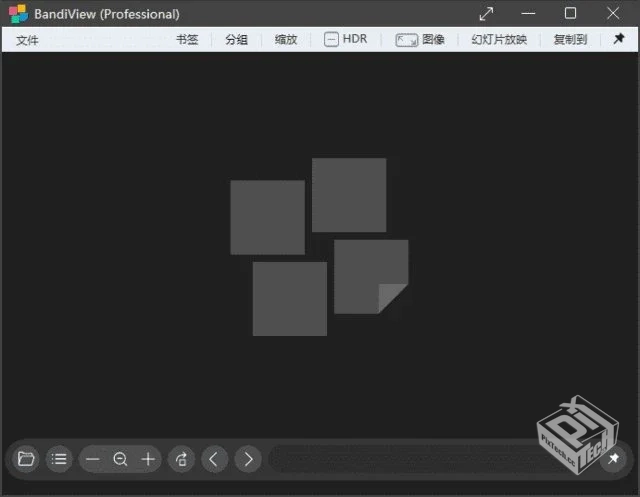Pin the bottom control bar
The image size is (640, 497).
pos(613,459)
